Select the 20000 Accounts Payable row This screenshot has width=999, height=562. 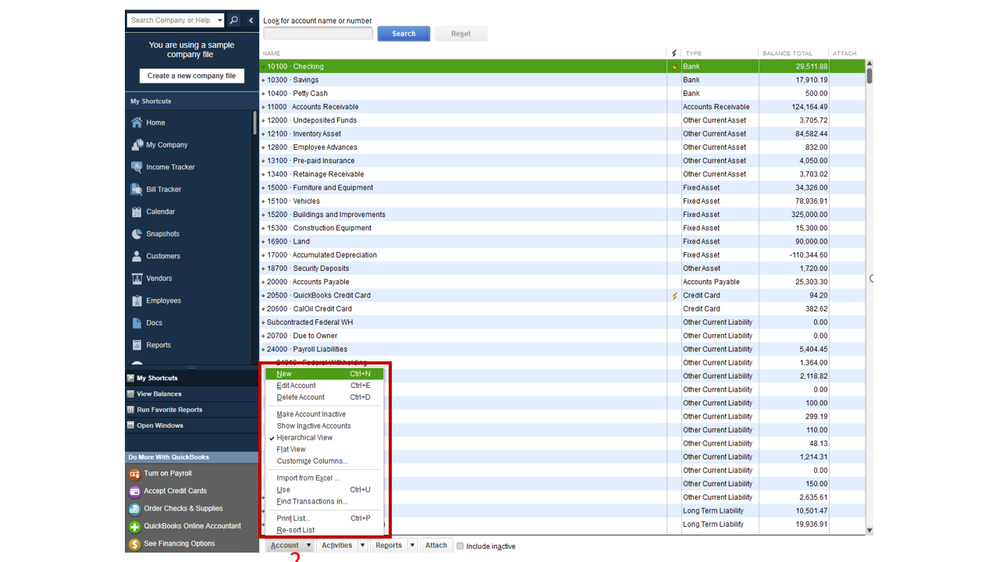click(563, 282)
